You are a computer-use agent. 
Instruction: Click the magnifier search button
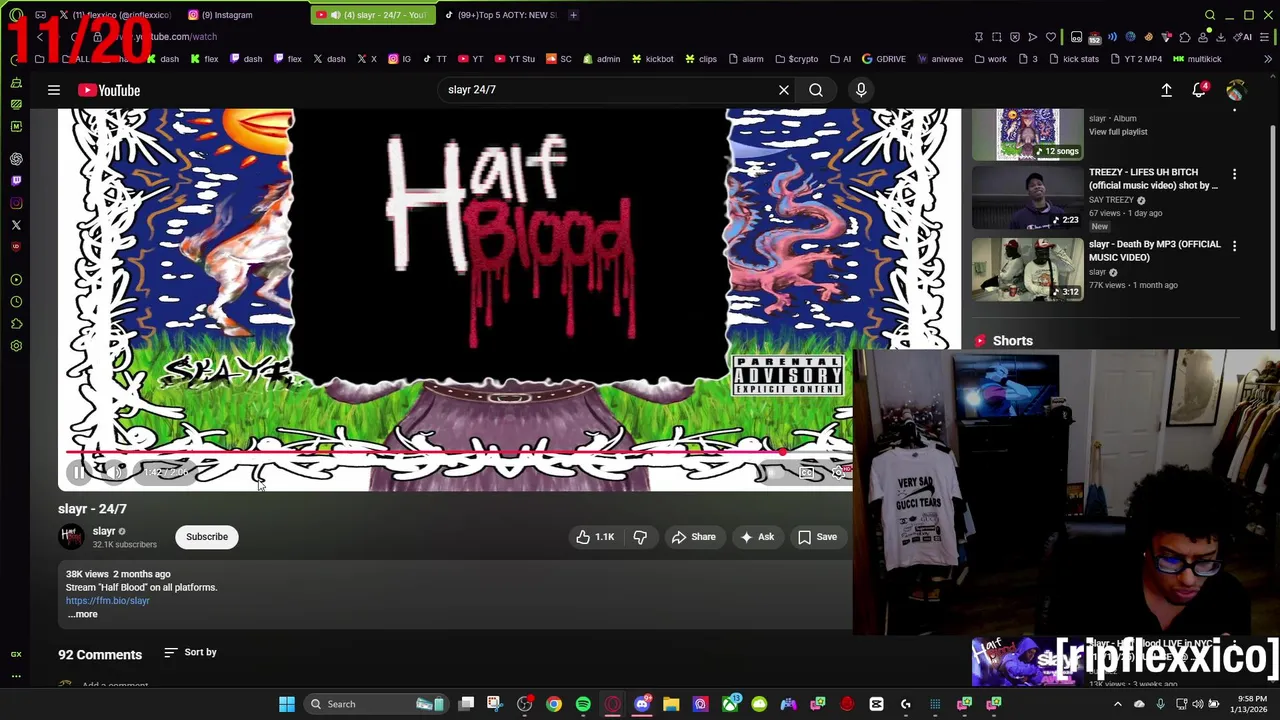tap(816, 90)
